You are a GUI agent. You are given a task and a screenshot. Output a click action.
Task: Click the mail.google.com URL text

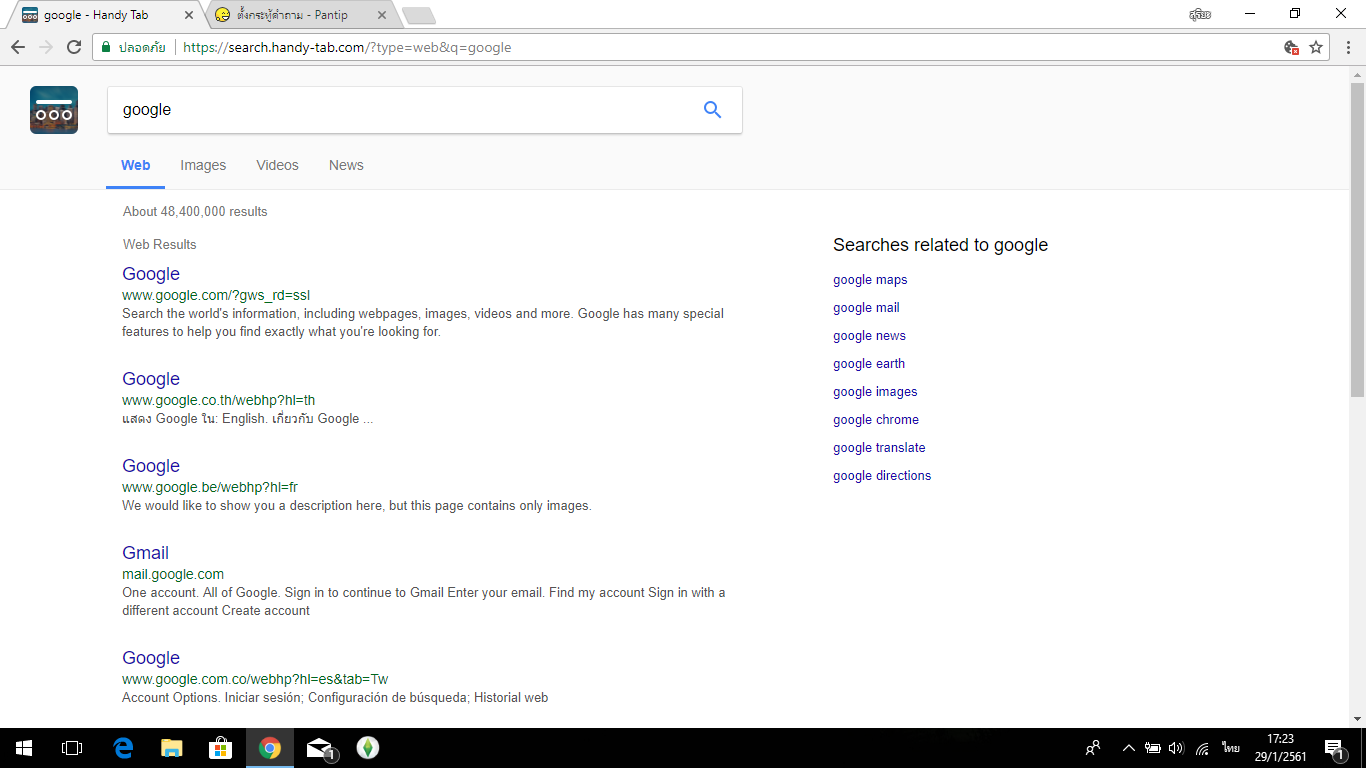click(173, 574)
